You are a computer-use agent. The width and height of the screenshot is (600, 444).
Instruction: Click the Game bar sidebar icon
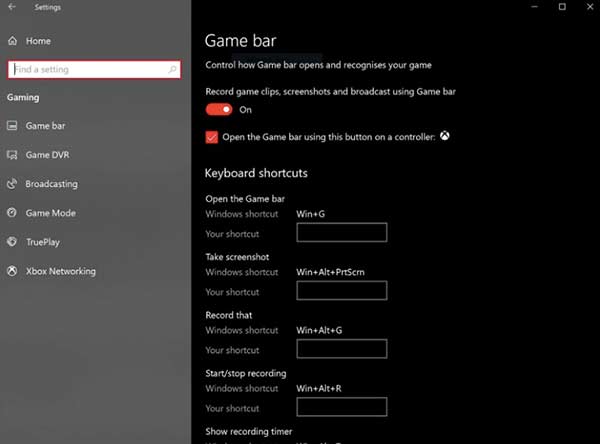pyautogui.click(x=12, y=126)
